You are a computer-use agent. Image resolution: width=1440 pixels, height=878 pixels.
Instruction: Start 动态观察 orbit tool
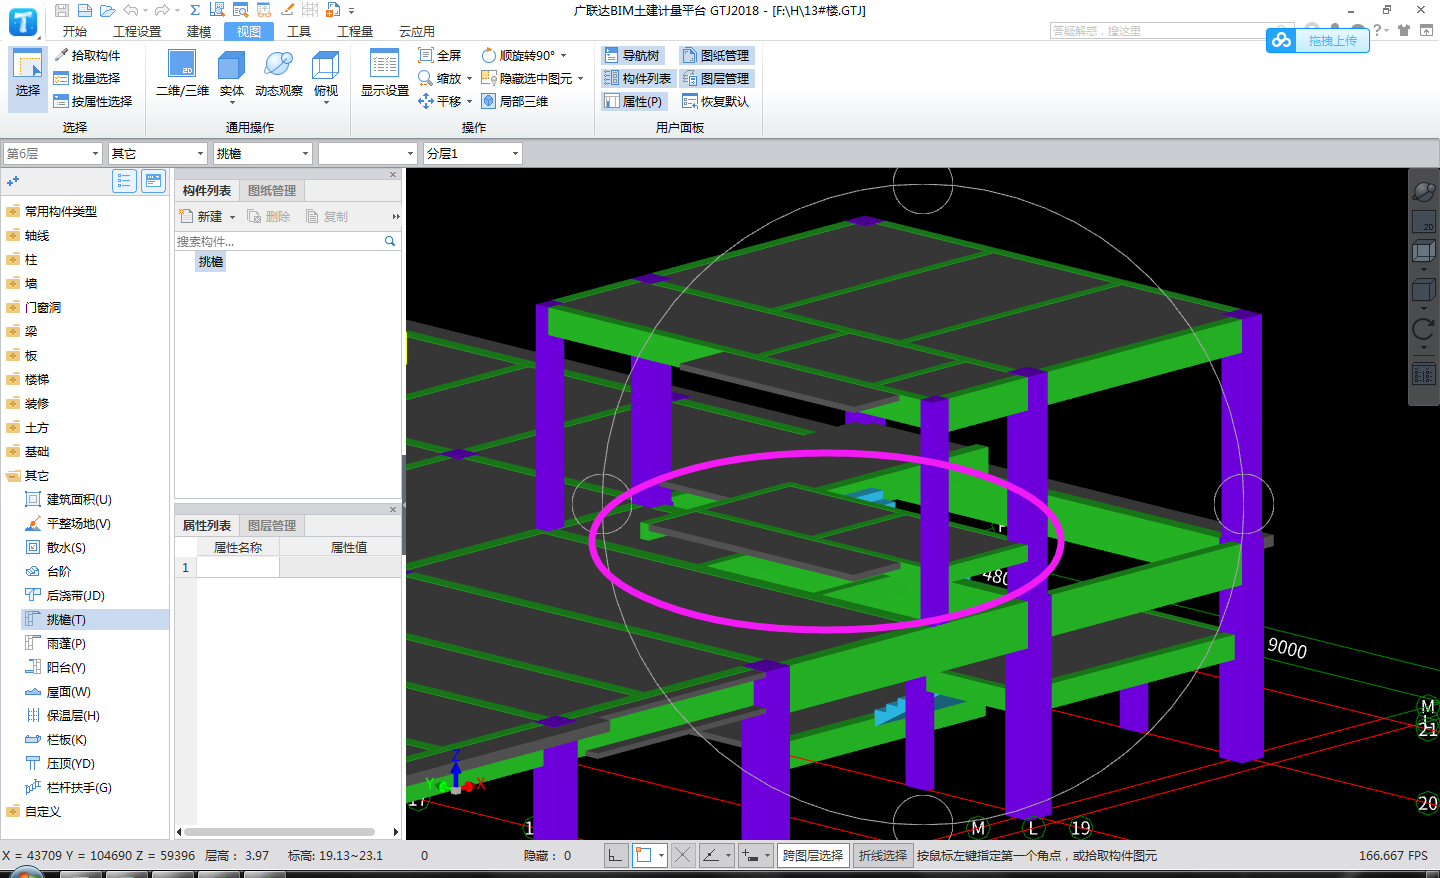coord(279,75)
